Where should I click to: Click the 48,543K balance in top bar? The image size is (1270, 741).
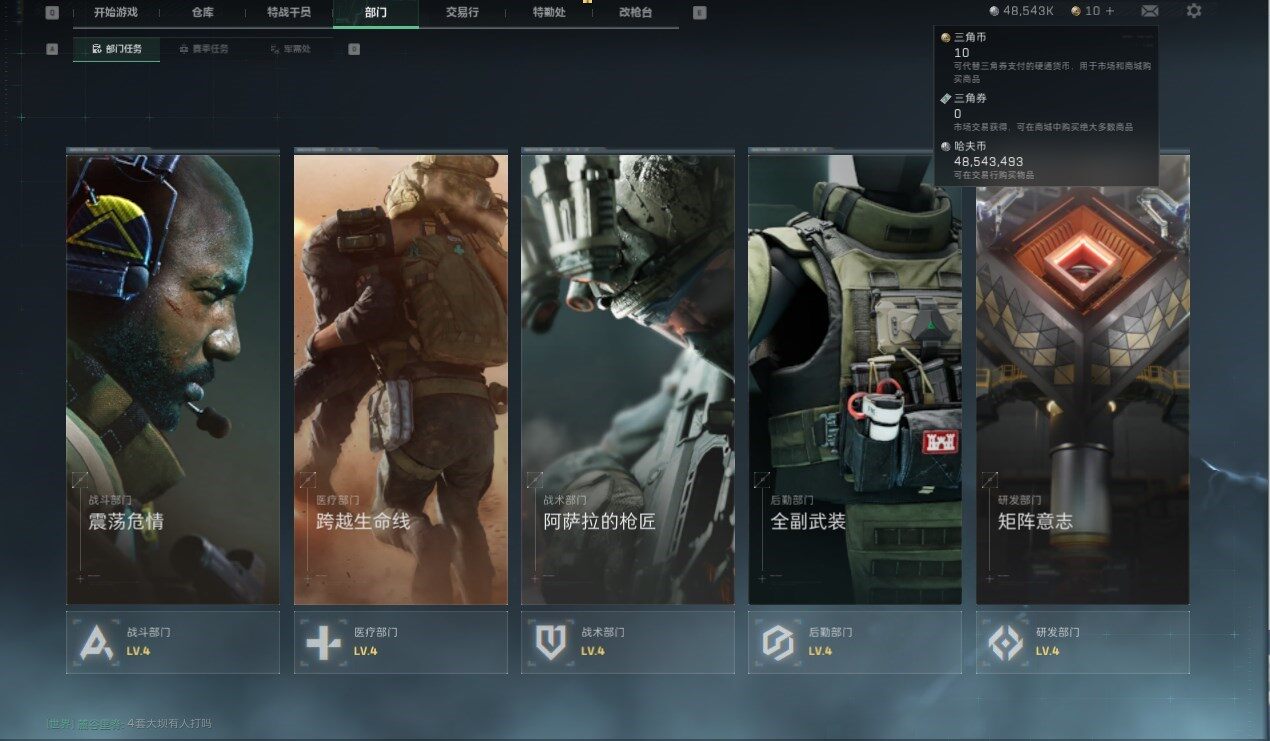(x=1028, y=11)
